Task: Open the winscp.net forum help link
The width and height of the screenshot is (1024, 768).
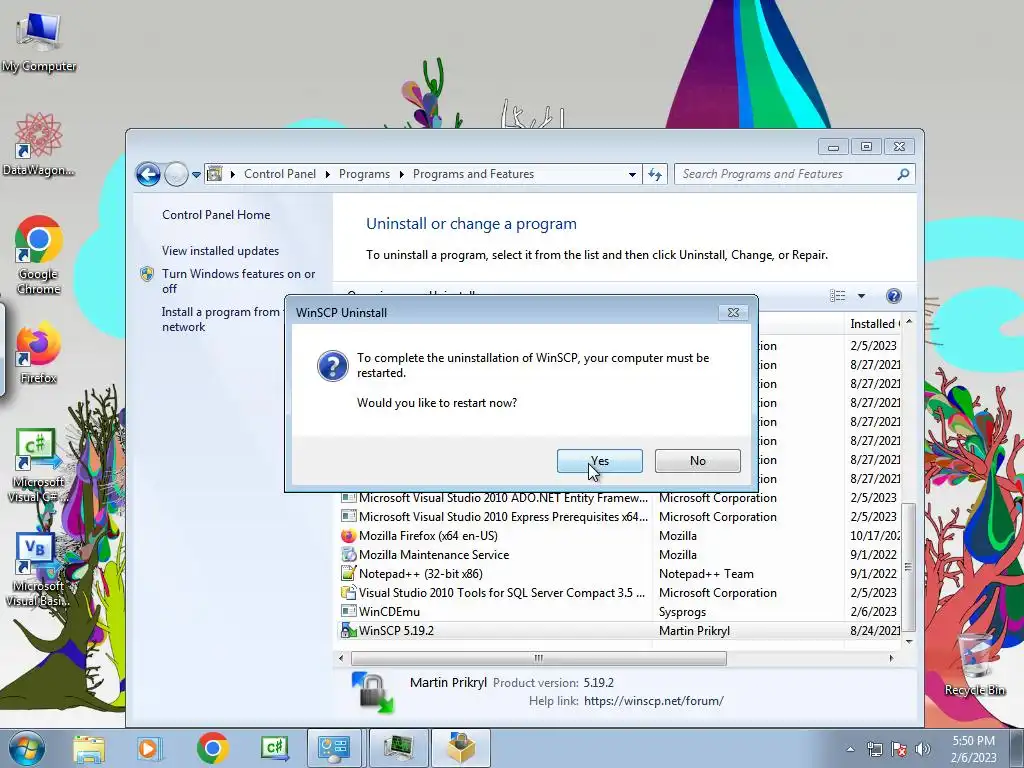Action: pos(654,701)
